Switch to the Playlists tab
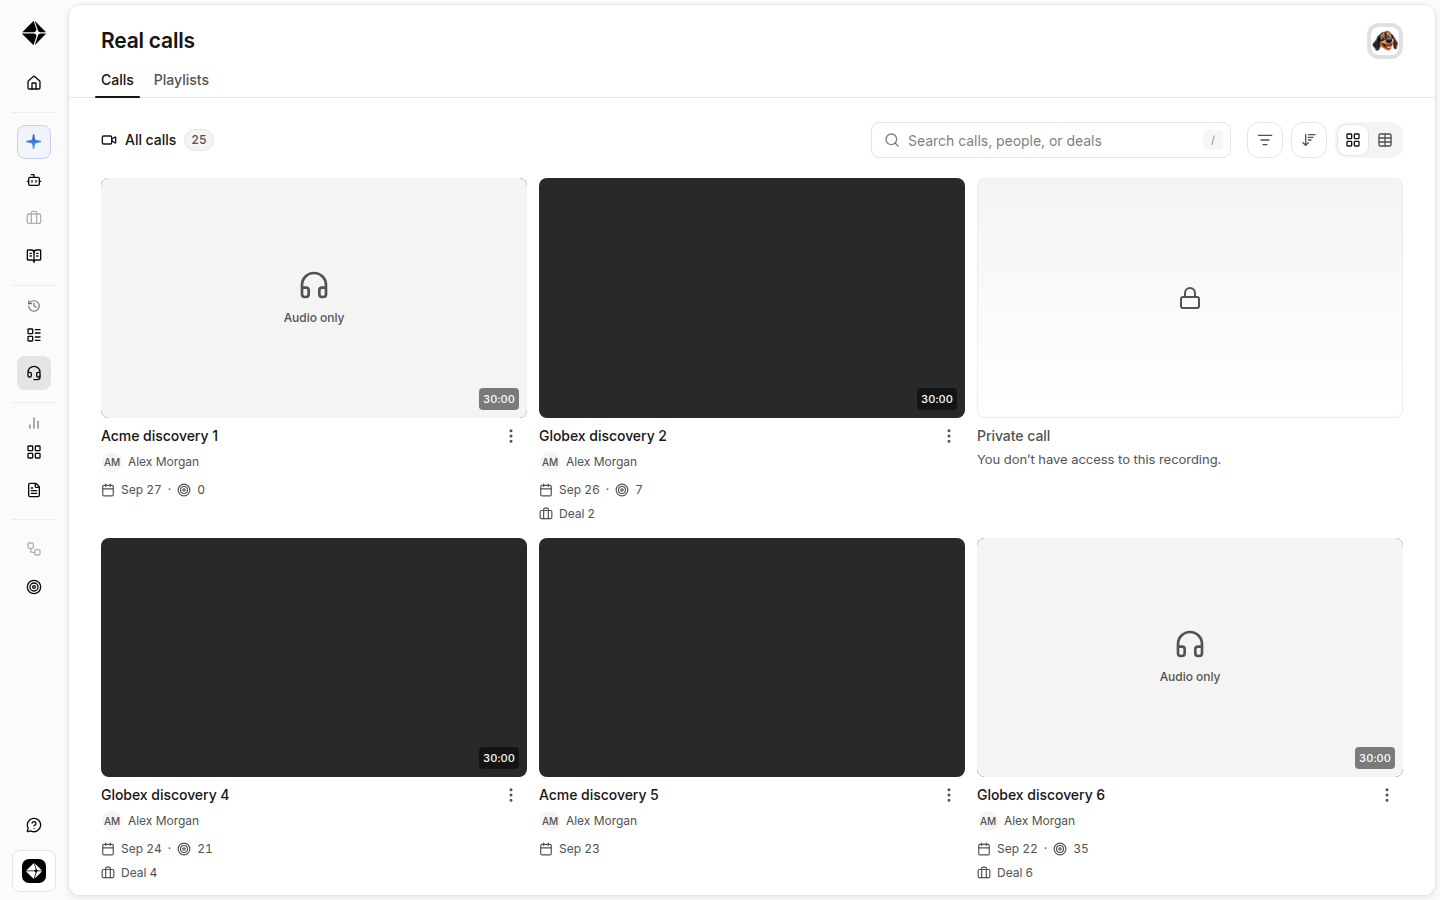This screenshot has width=1440, height=900. [x=181, y=80]
